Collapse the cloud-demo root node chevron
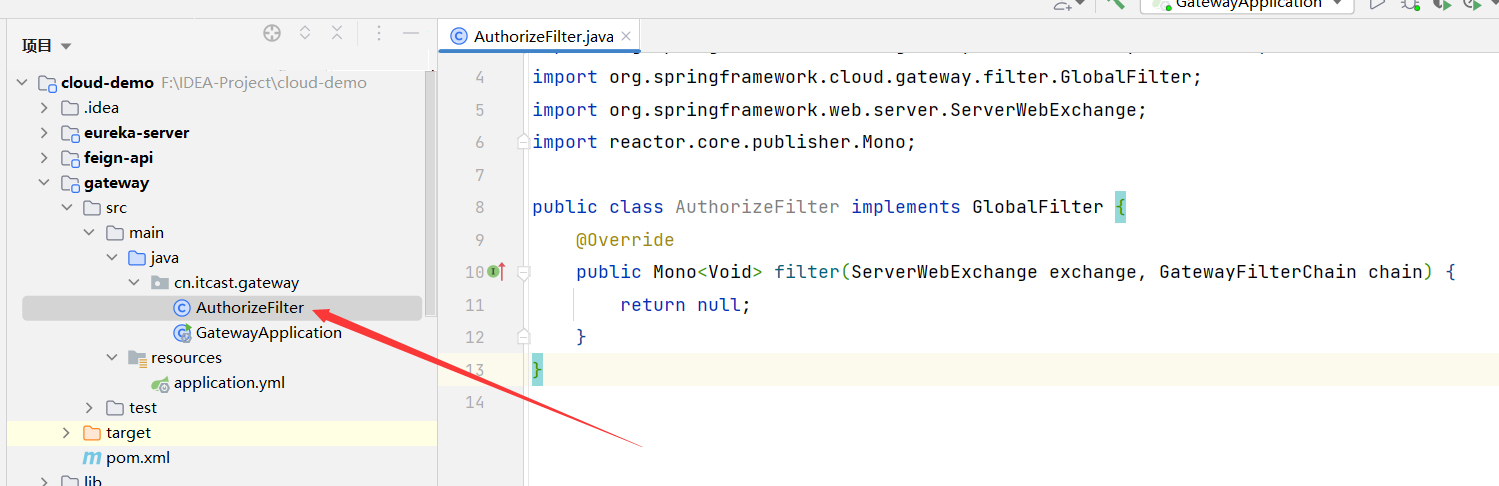This screenshot has width=1499, height=486. tap(22, 83)
